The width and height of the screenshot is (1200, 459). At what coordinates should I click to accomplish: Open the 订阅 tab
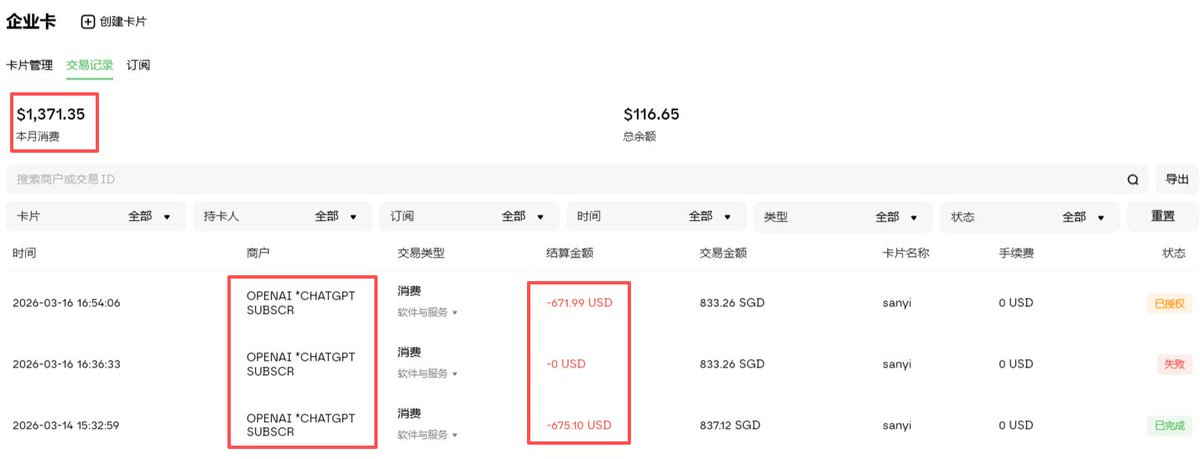(138, 65)
